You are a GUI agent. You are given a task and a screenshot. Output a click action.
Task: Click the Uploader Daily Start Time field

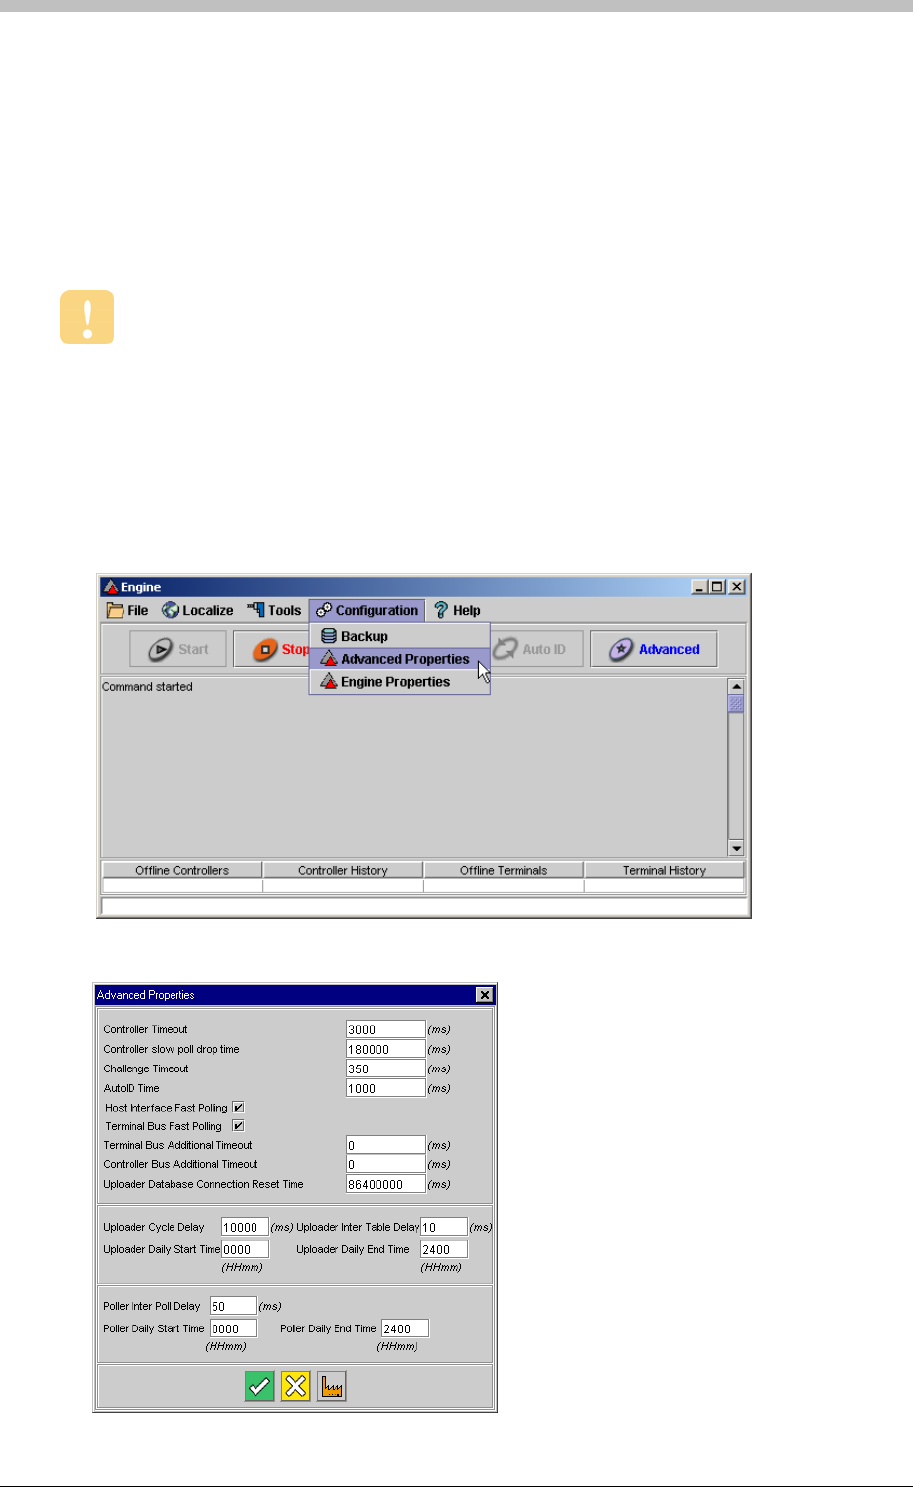(244, 1249)
